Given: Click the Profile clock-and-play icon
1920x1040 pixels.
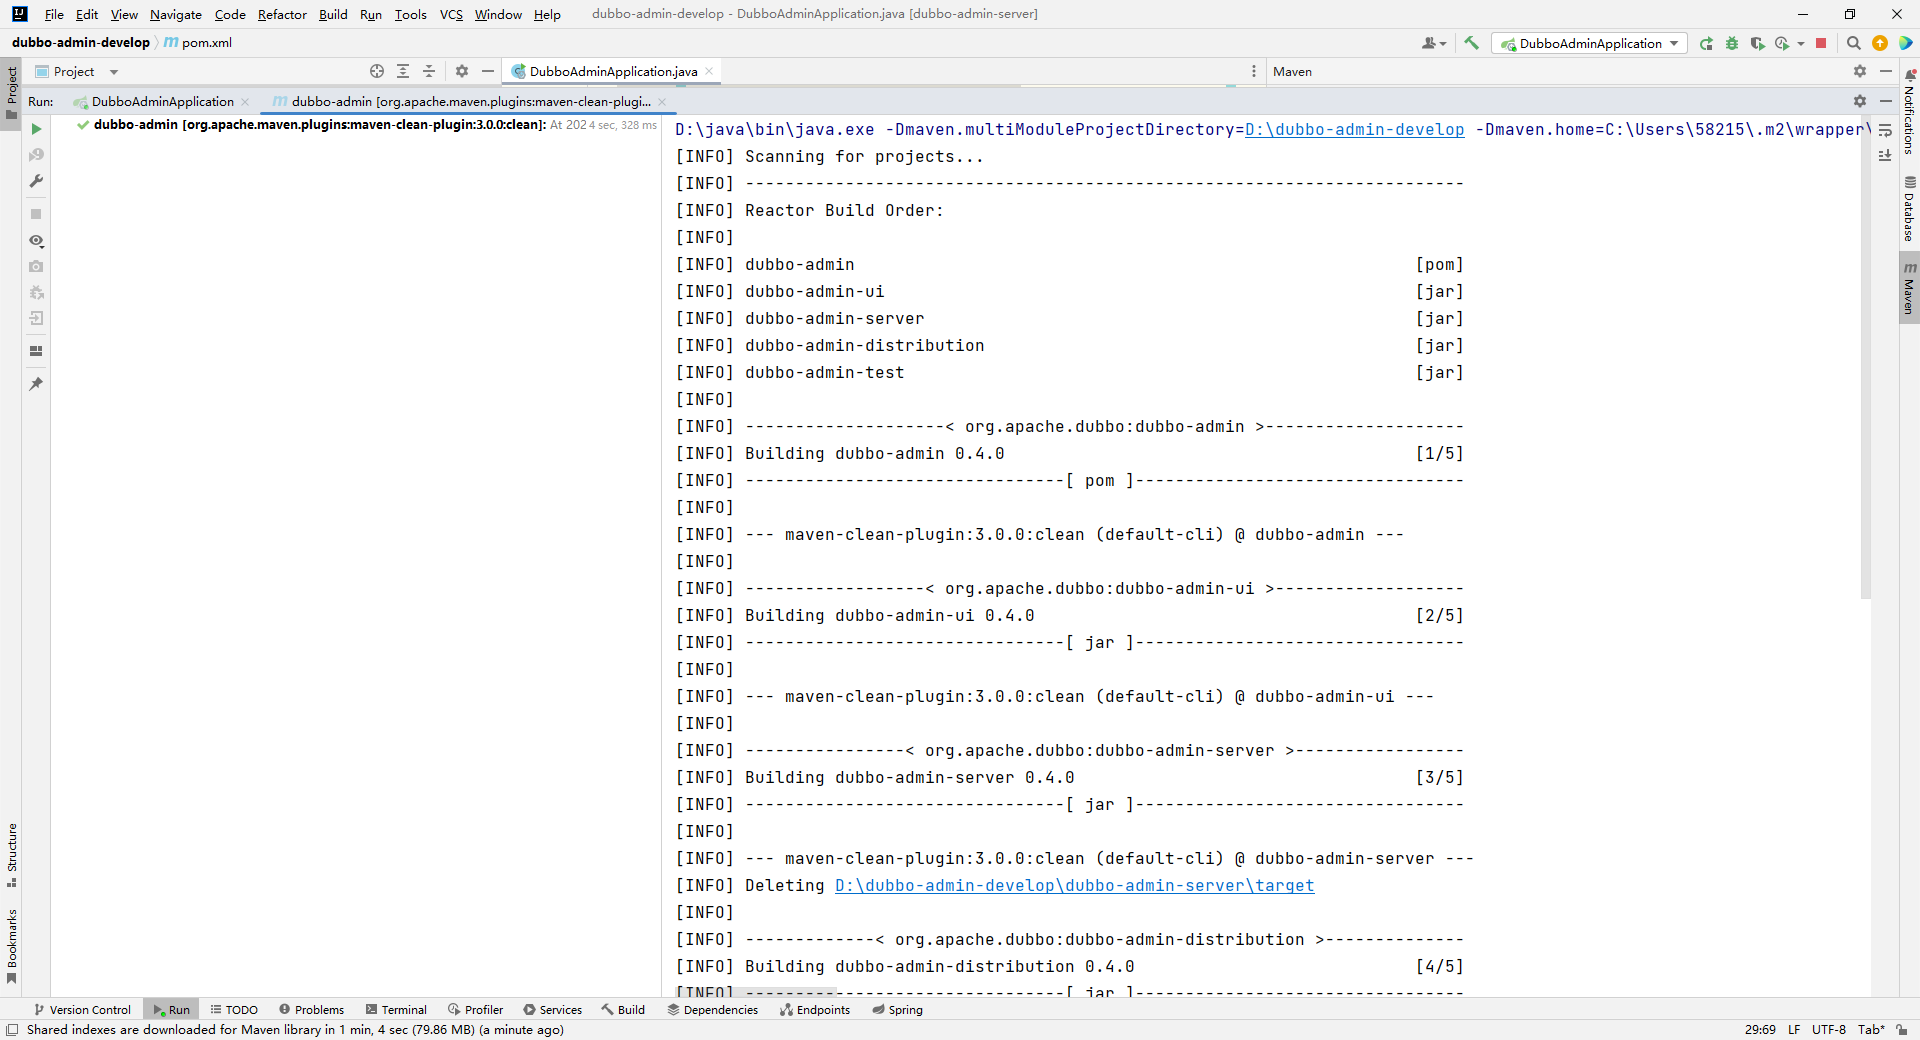Looking at the screenshot, I should (1782, 43).
